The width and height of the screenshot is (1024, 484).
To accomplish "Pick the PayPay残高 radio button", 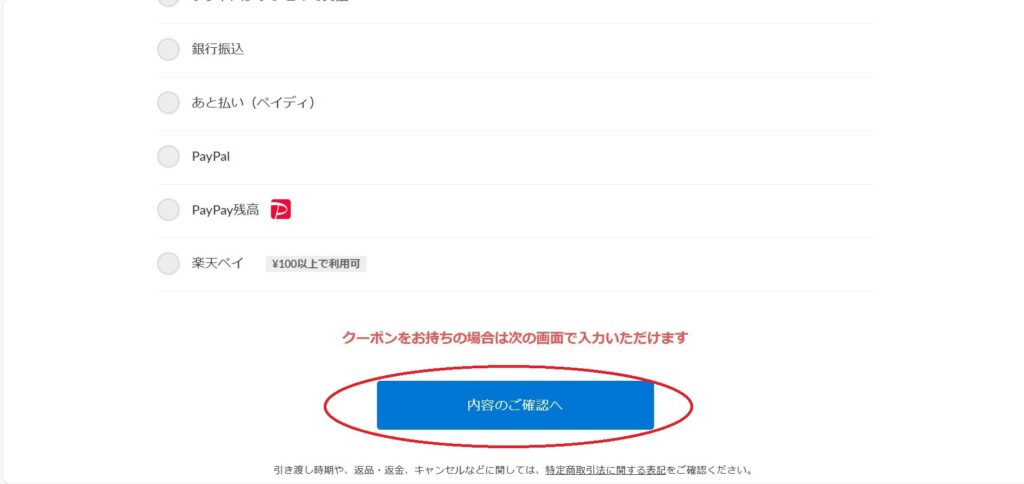I will [168, 210].
